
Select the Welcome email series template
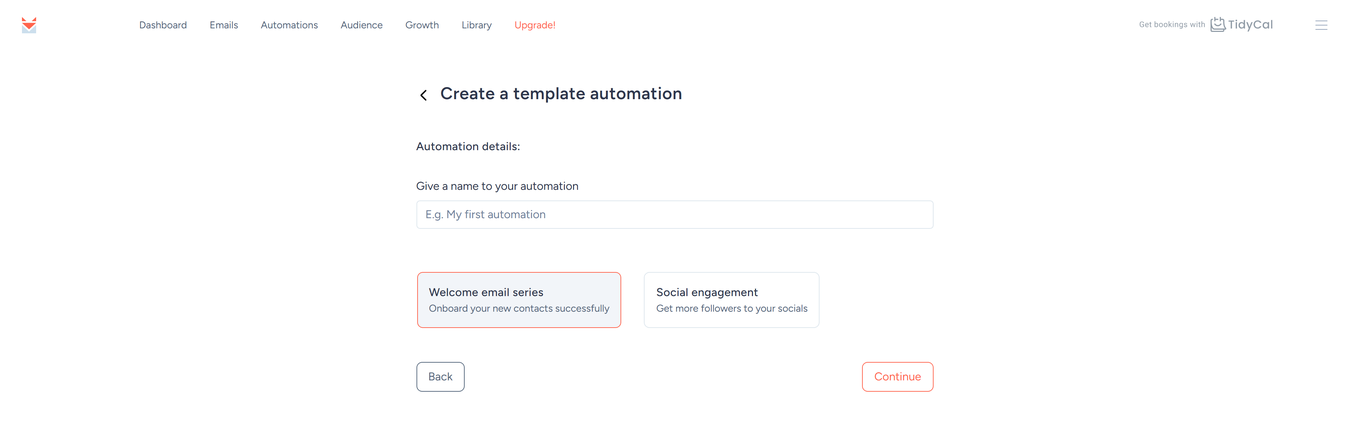(519, 300)
